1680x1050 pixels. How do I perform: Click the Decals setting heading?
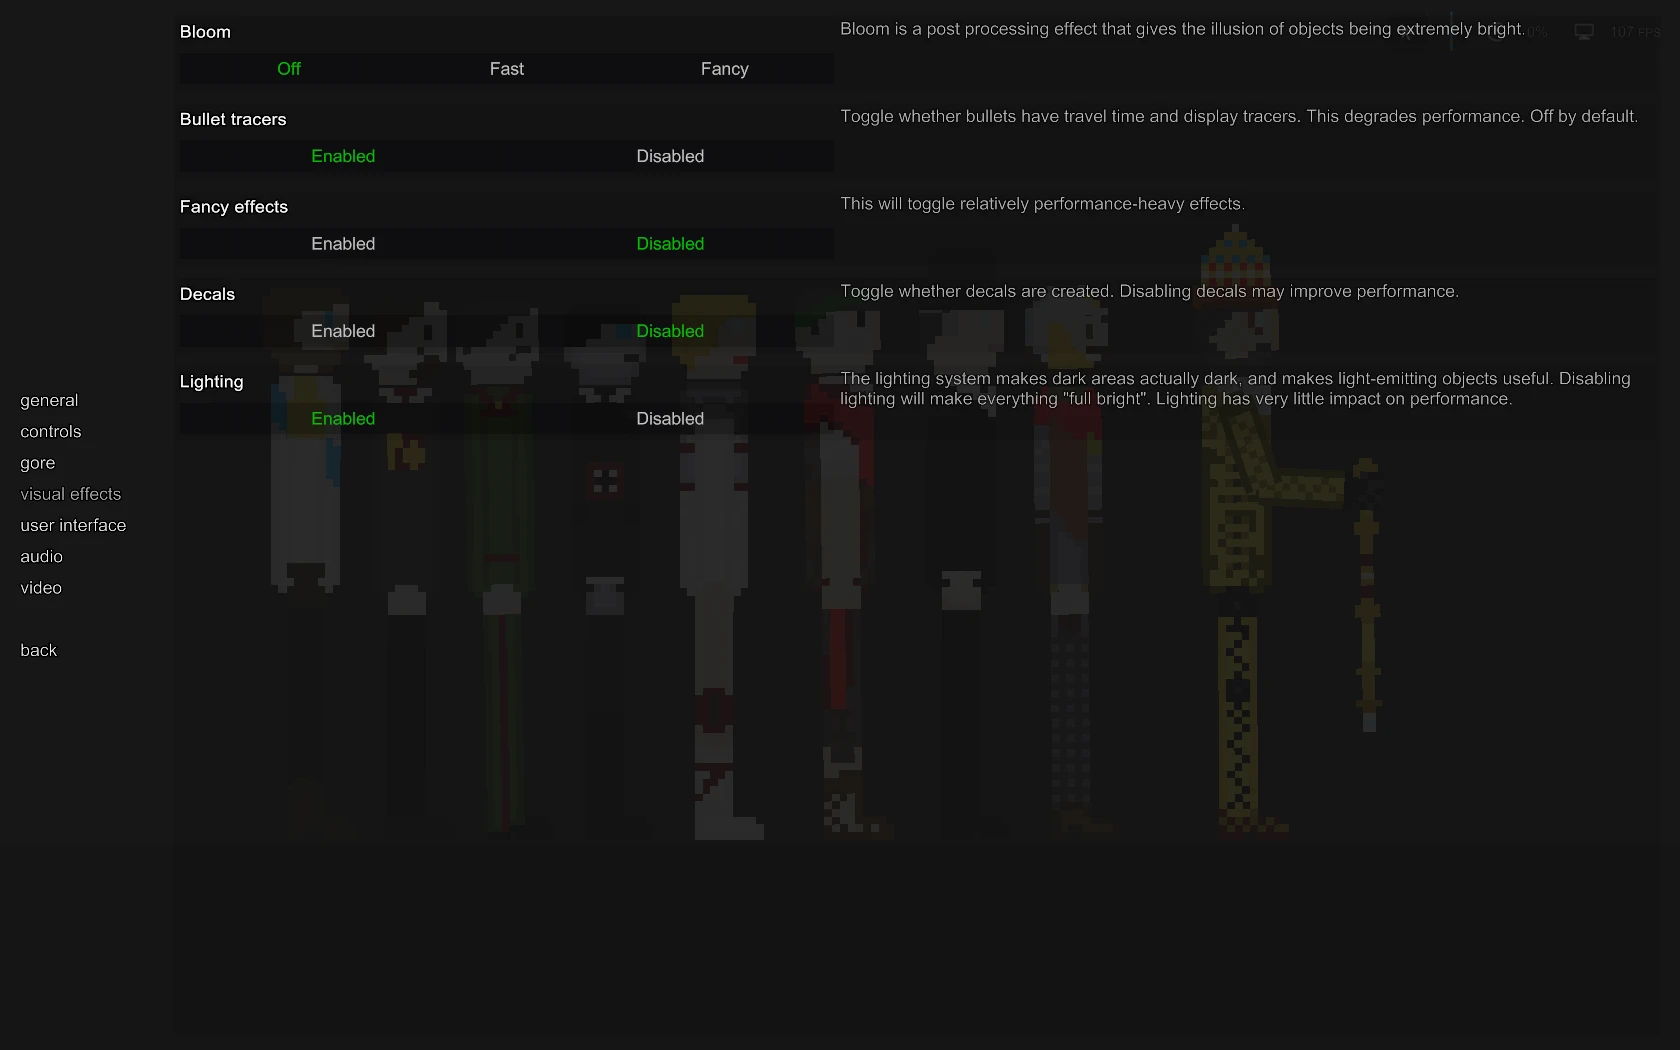[x=207, y=294]
